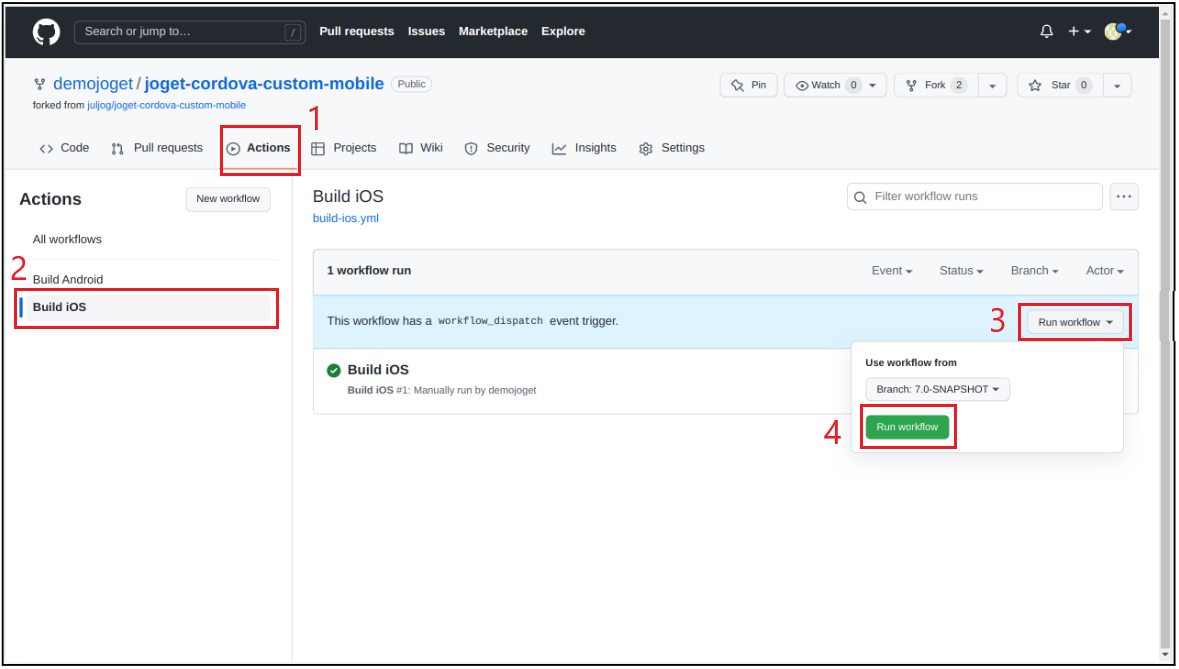
Task: Open the three-dot workflow options menu
Action: point(1123,196)
